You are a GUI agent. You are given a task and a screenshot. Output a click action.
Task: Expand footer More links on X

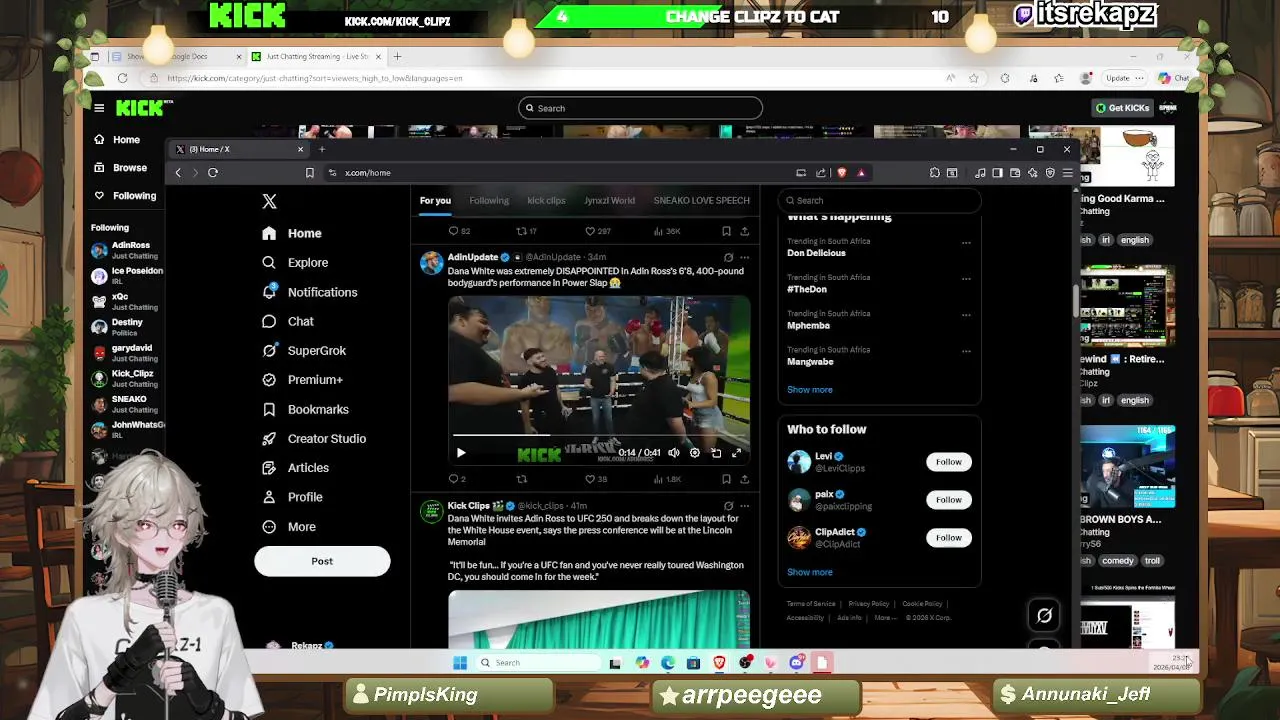pos(885,618)
